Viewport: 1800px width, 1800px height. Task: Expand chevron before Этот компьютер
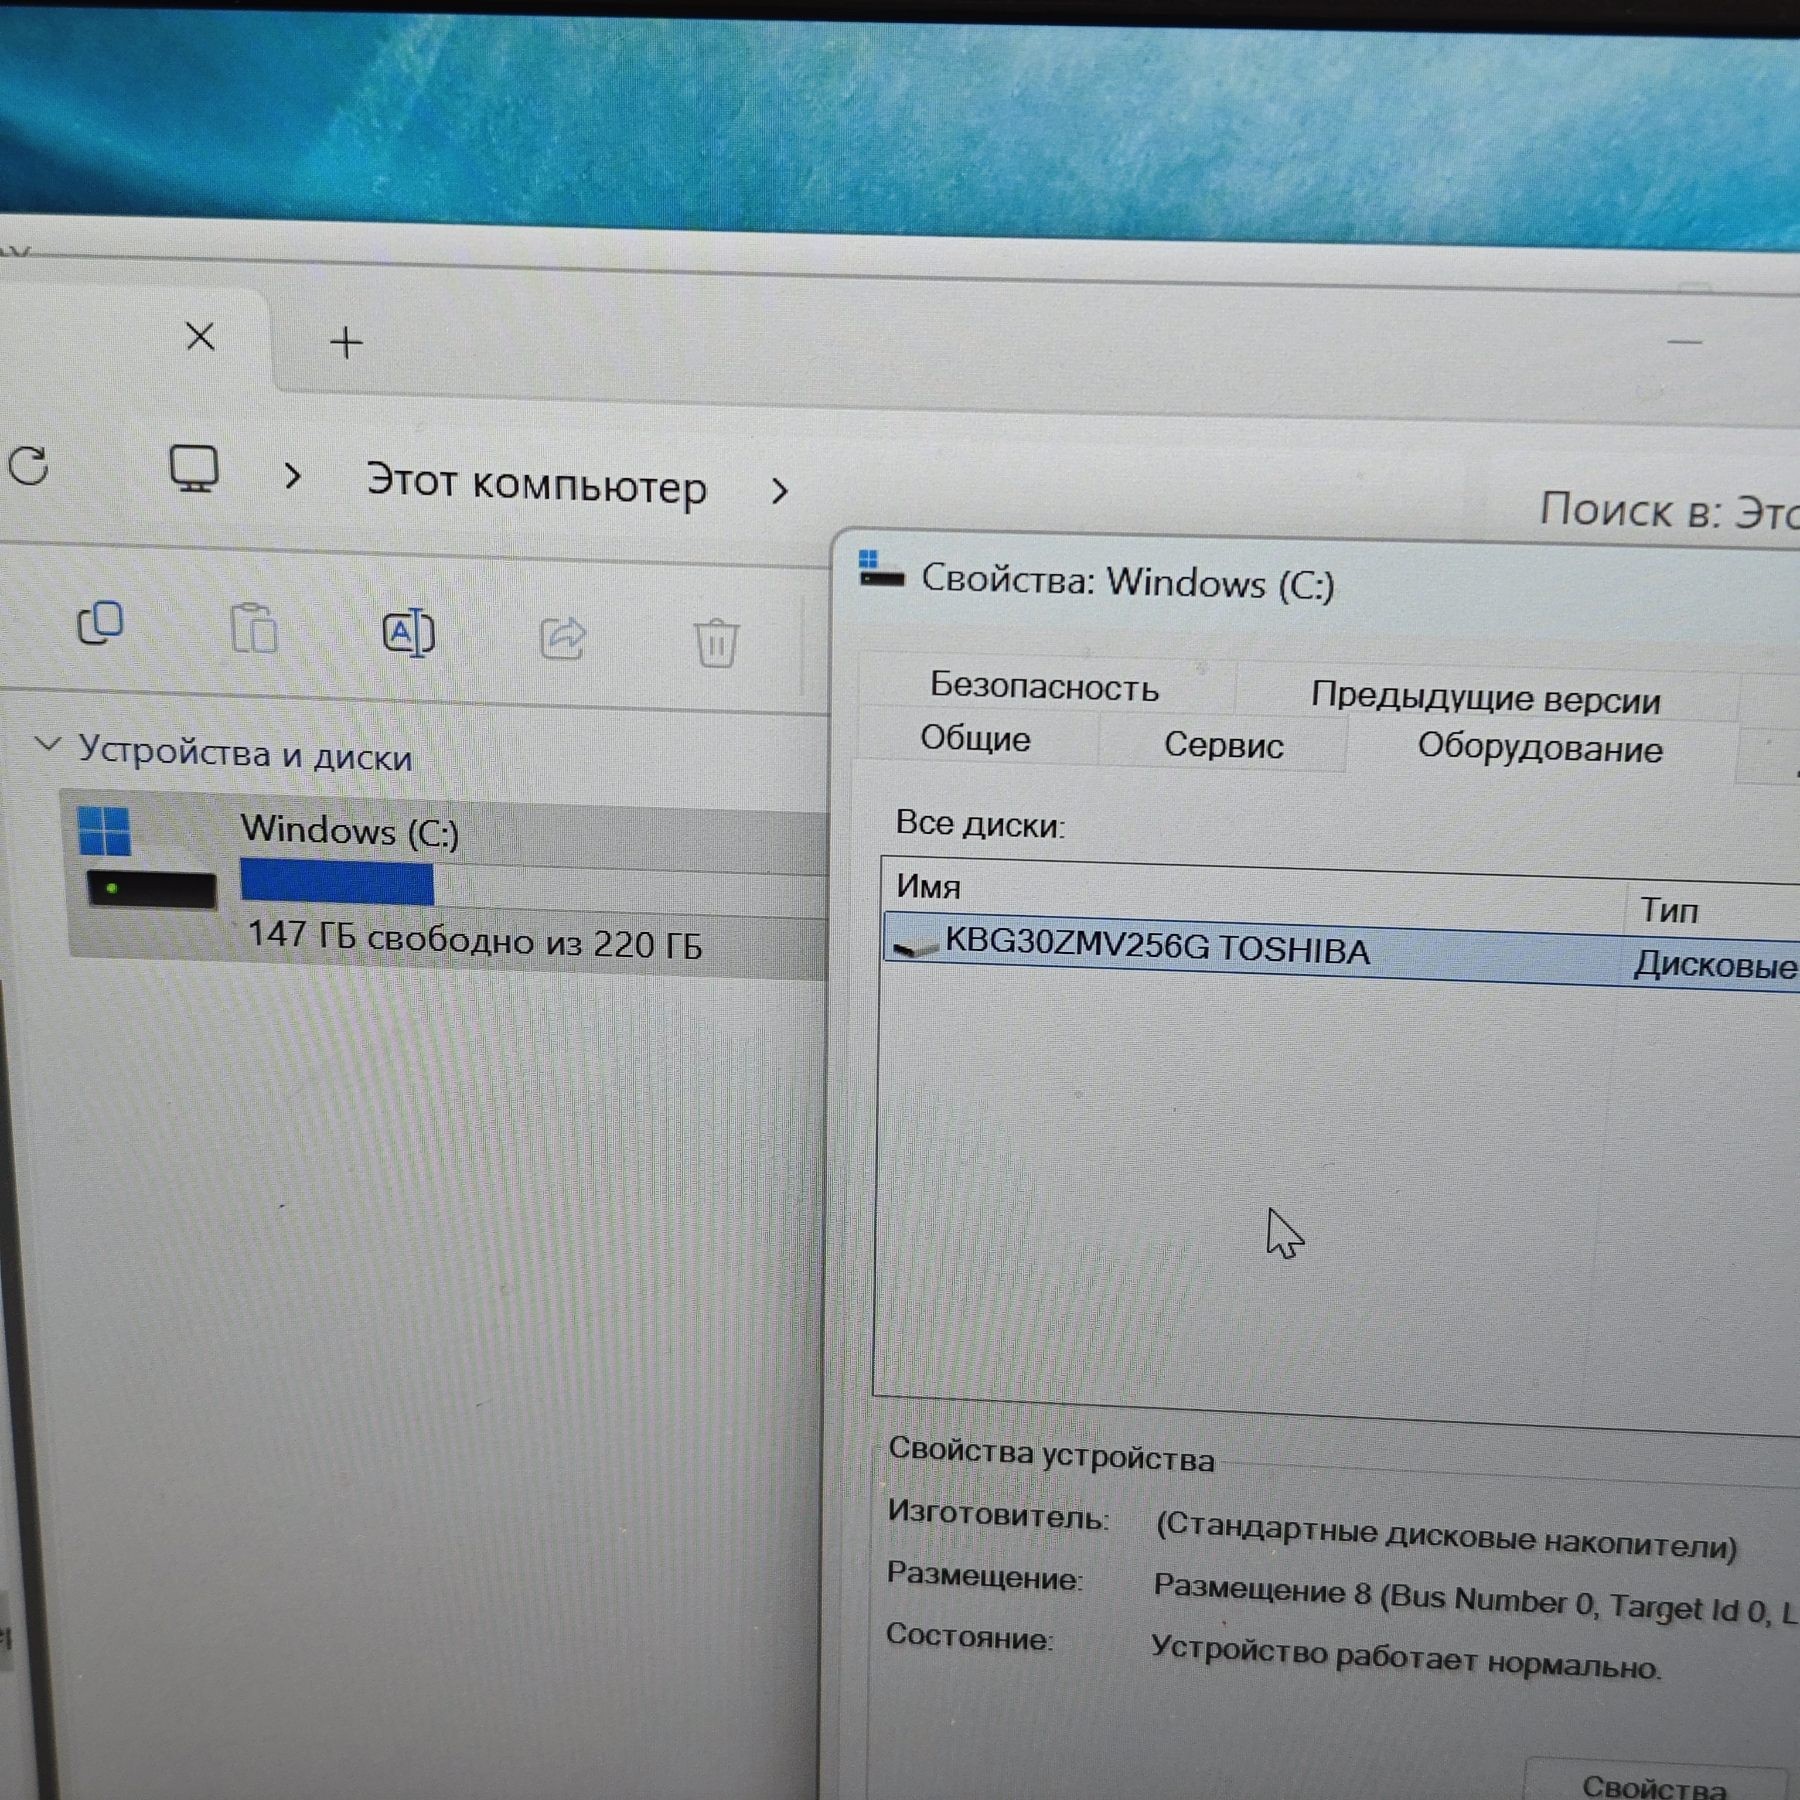click(292, 476)
